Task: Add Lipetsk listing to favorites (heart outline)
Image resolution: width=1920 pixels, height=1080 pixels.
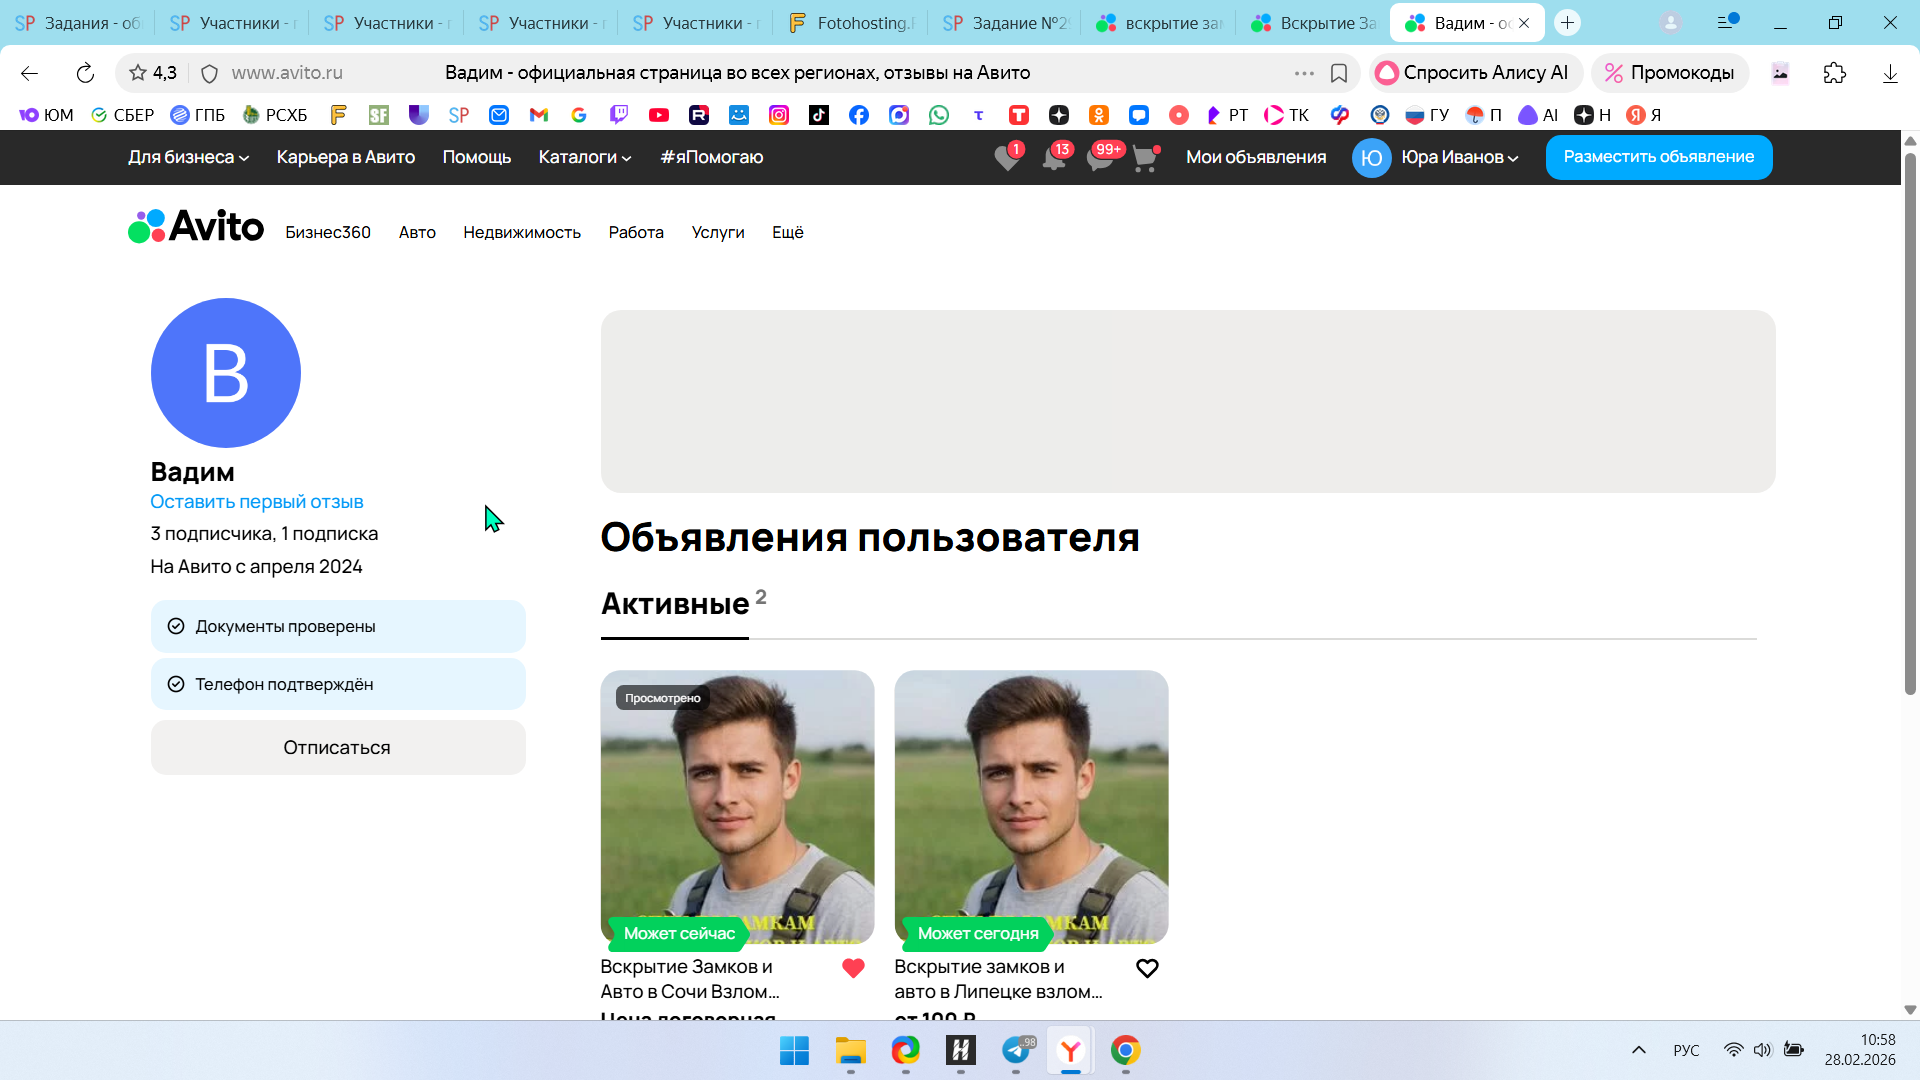Action: [x=1147, y=968]
